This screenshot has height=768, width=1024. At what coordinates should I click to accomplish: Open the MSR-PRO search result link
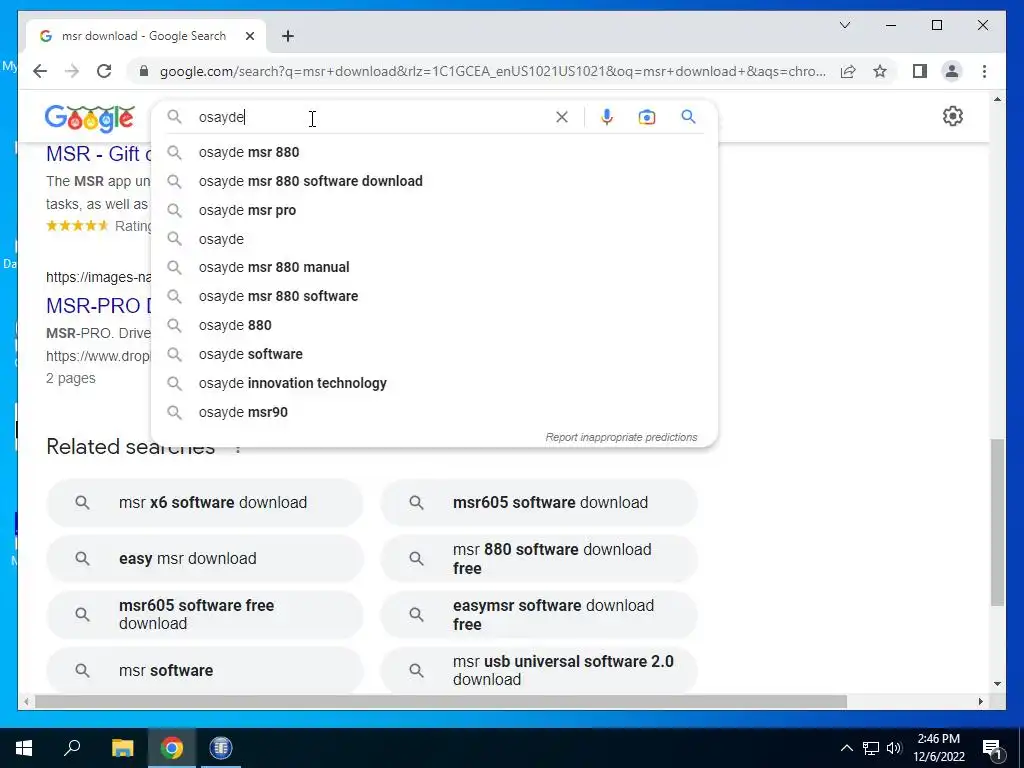tap(98, 306)
